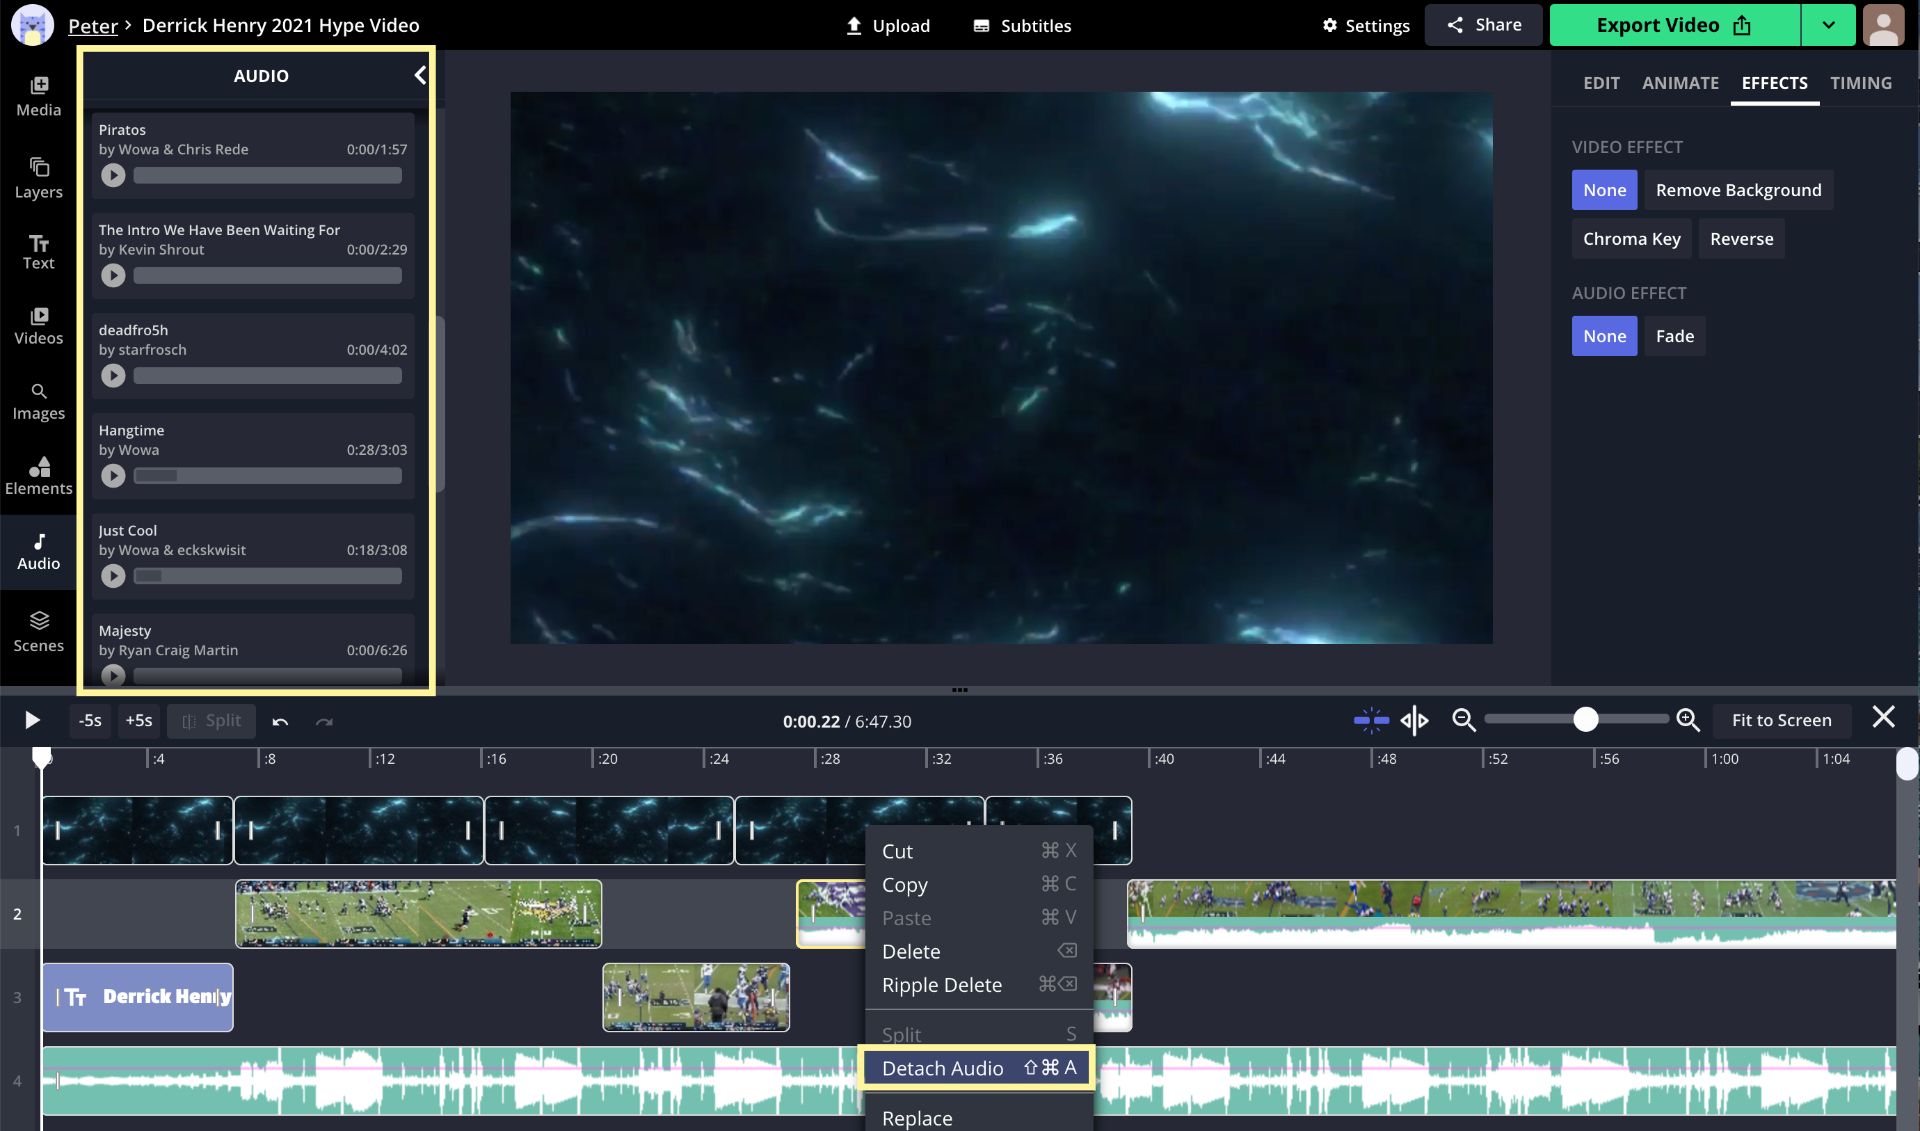This screenshot has width=1920, height=1131.
Task: Select Fade audio effect option
Action: tap(1674, 336)
